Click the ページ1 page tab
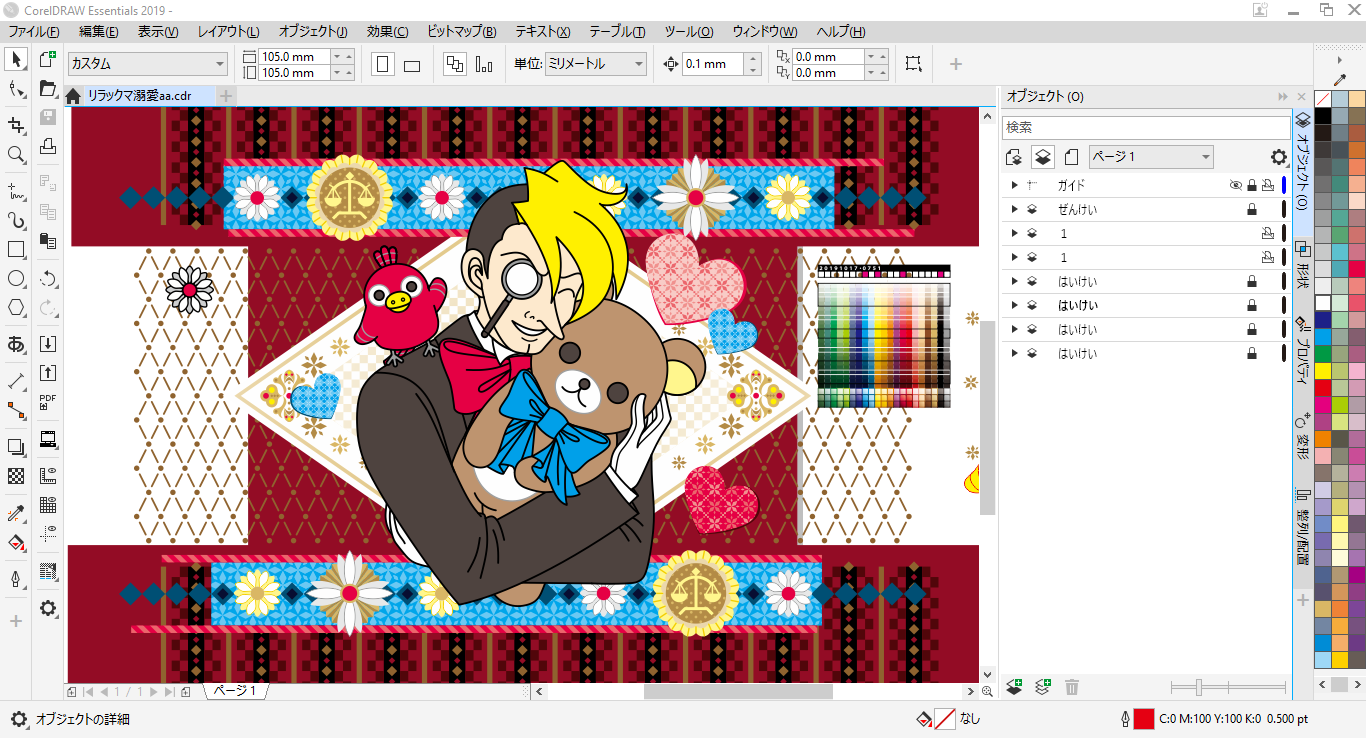Viewport: 1366px width, 738px height. tap(236, 691)
